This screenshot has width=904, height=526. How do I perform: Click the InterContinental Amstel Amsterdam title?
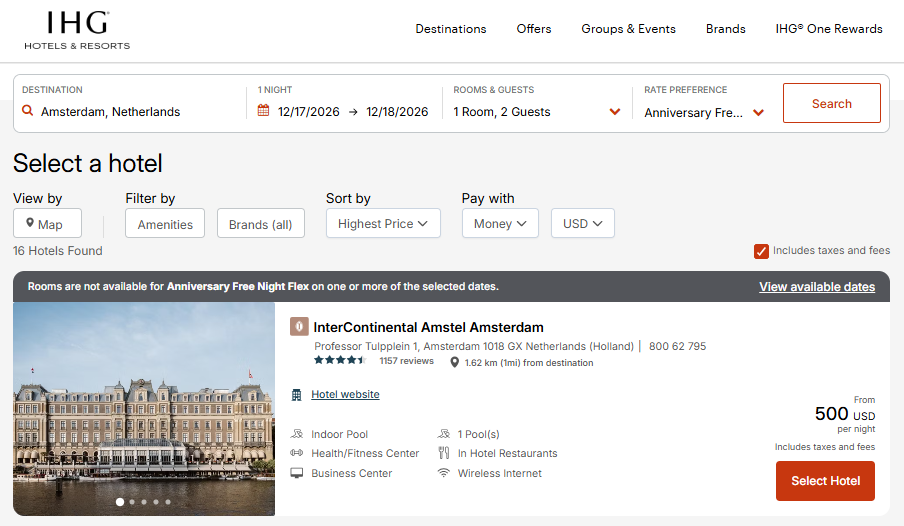tap(428, 327)
